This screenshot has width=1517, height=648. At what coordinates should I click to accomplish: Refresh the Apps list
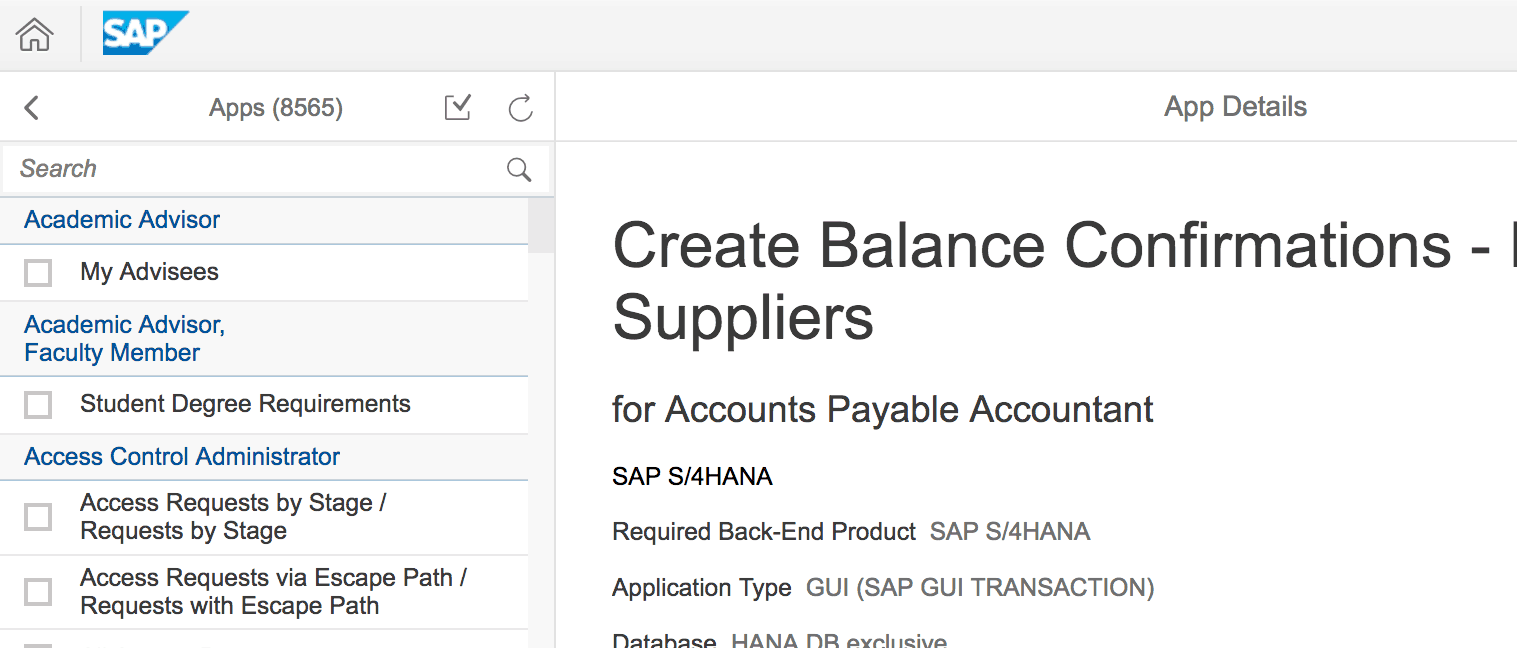click(x=520, y=108)
